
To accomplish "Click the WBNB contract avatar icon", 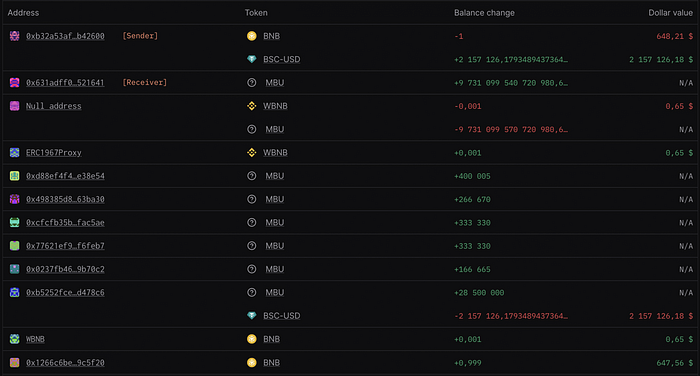I will point(14,339).
